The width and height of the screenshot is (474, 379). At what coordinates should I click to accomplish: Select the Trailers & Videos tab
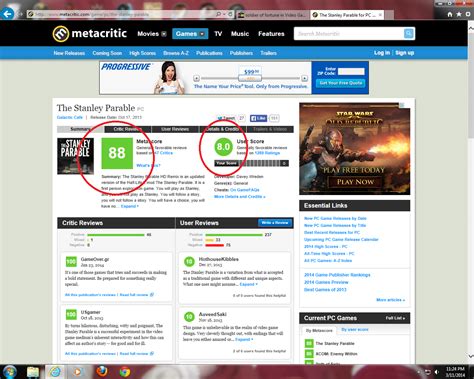(270, 129)
